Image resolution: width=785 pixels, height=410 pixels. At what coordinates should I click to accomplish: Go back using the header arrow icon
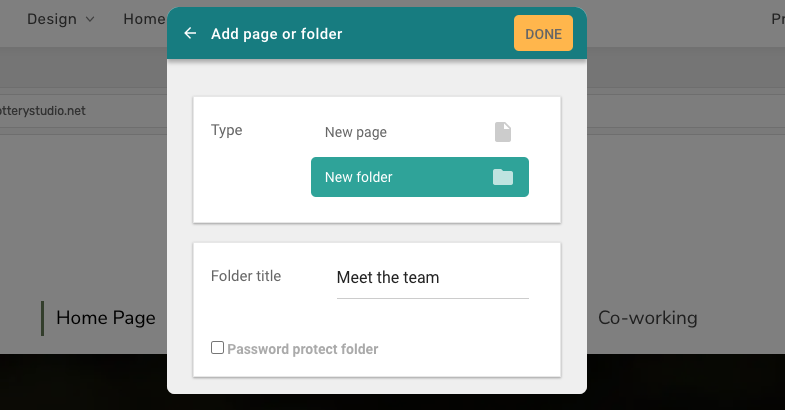tap(190, 34)
